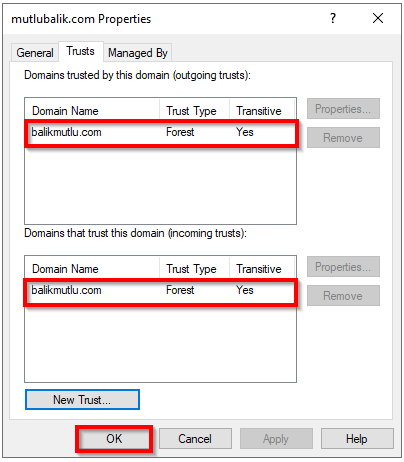Click Transitive column header in outgoing trusts
404x462 pixels.
click(262, 111)
